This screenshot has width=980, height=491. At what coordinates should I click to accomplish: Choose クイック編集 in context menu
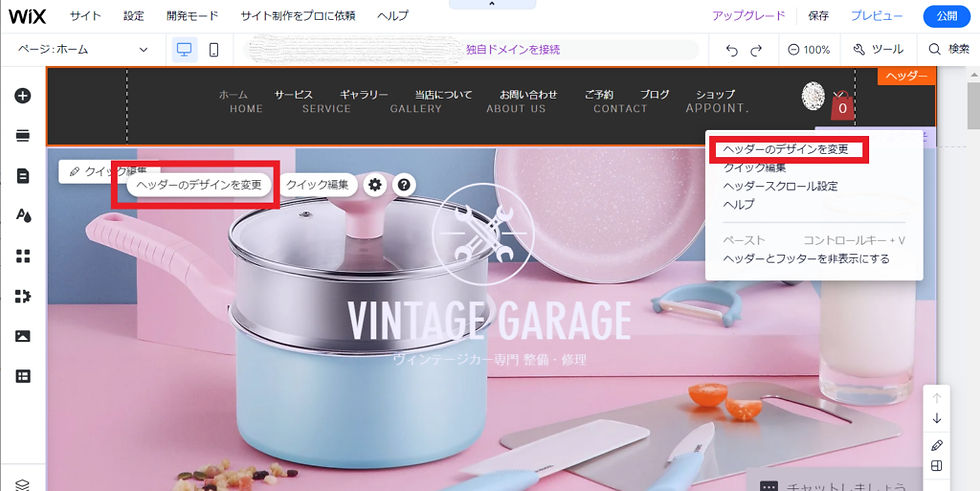pyautogui.click(x=754, y=167)
